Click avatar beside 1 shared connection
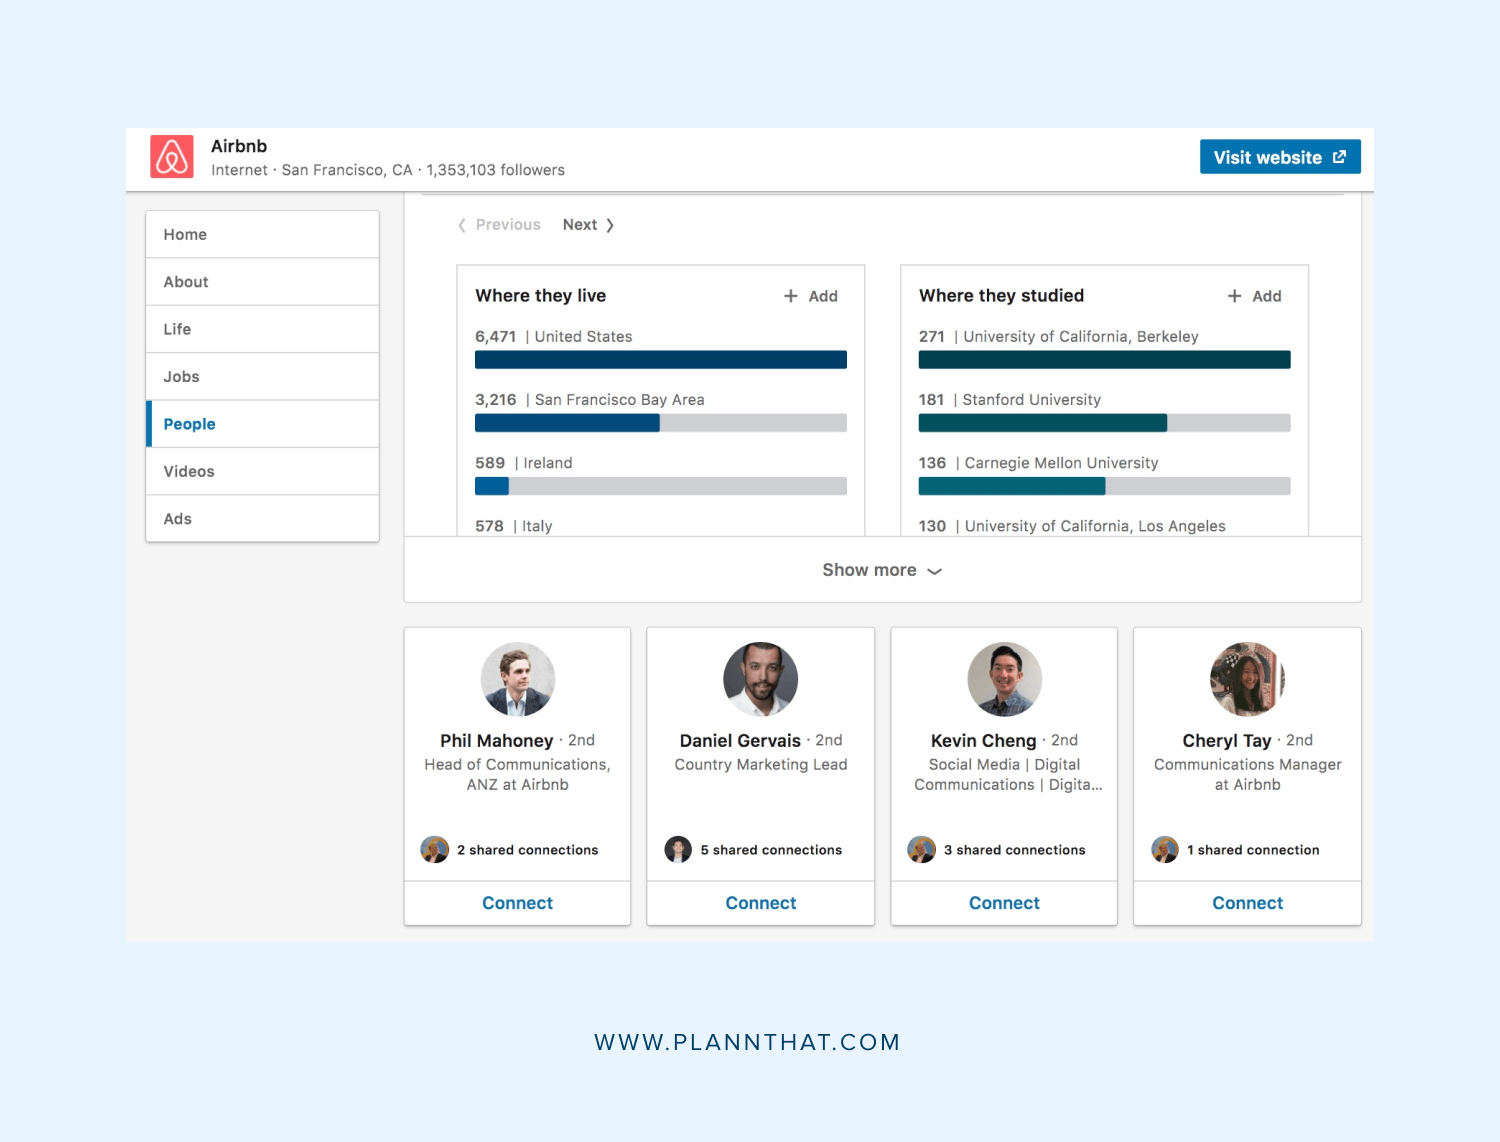The image size is (1500, 1142). click(1165, 850)
